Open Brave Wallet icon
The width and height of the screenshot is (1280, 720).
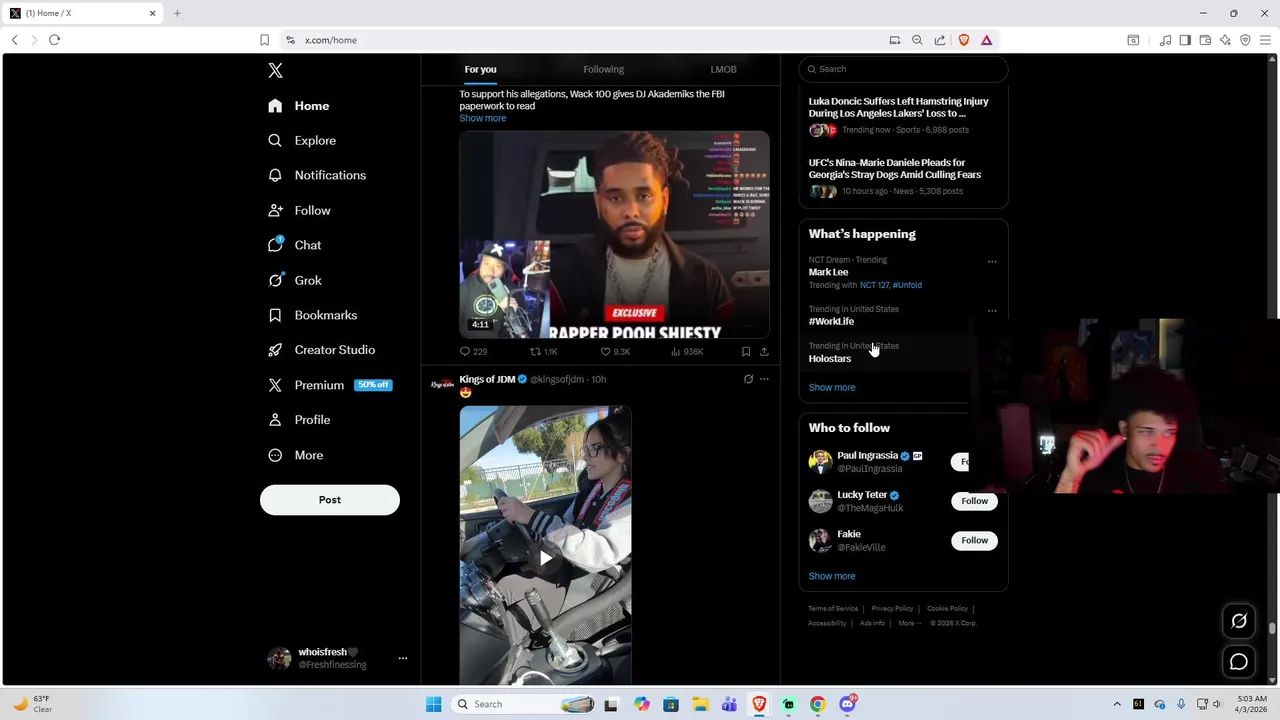pyautogui.click(x=1205, y=40)
